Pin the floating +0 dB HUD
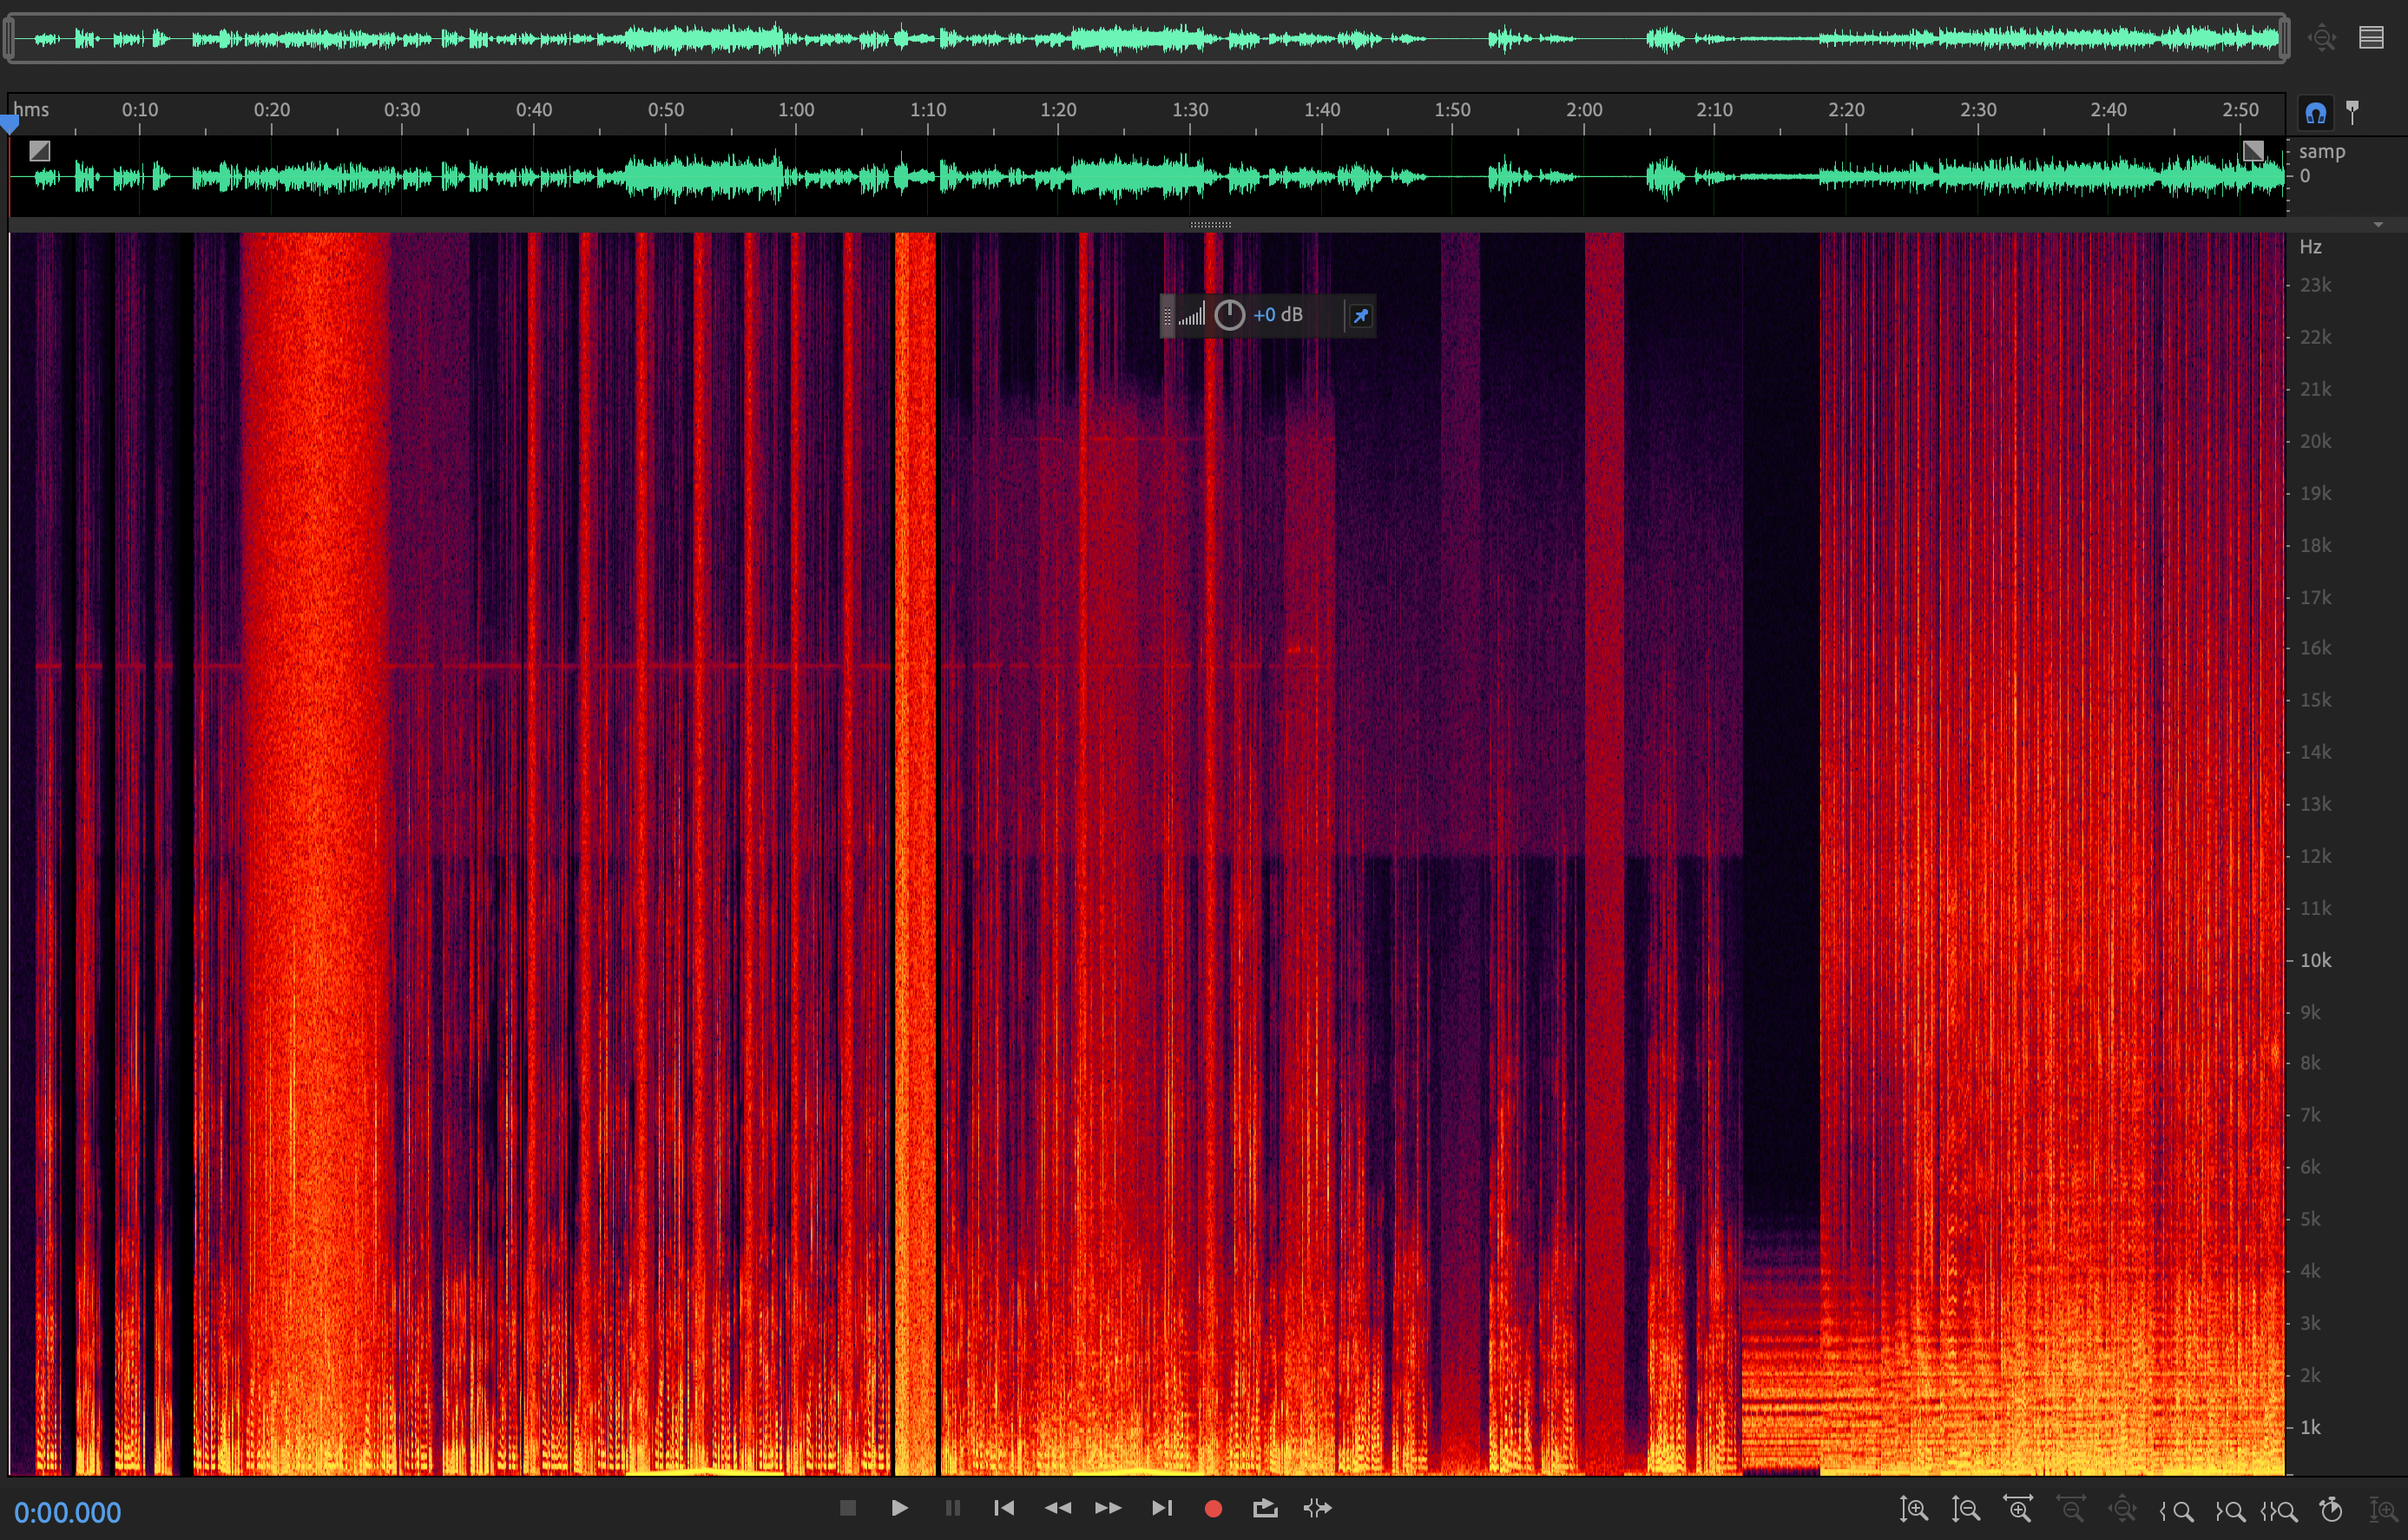Screen dimensions: 2408x1540 [x=1360, y=316]
